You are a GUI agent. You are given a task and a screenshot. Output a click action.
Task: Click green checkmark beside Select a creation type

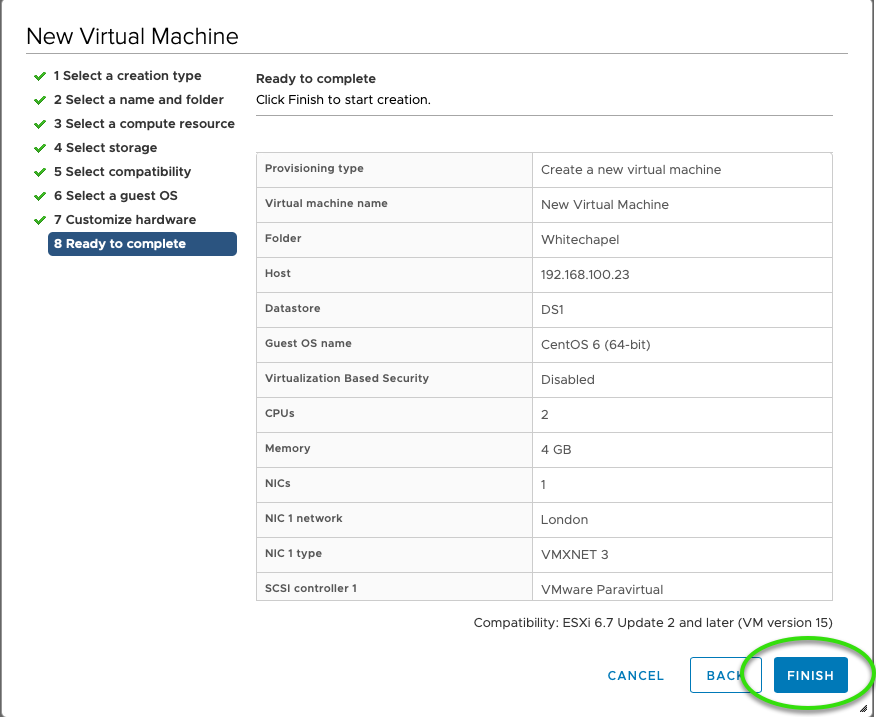coord(40,76)
